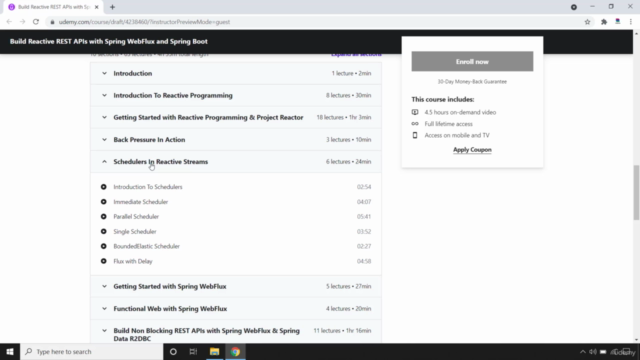Screen dimensions: 640x360
Task: Click the Introduction To Schedulers lecture title
Action: (148, 187)
